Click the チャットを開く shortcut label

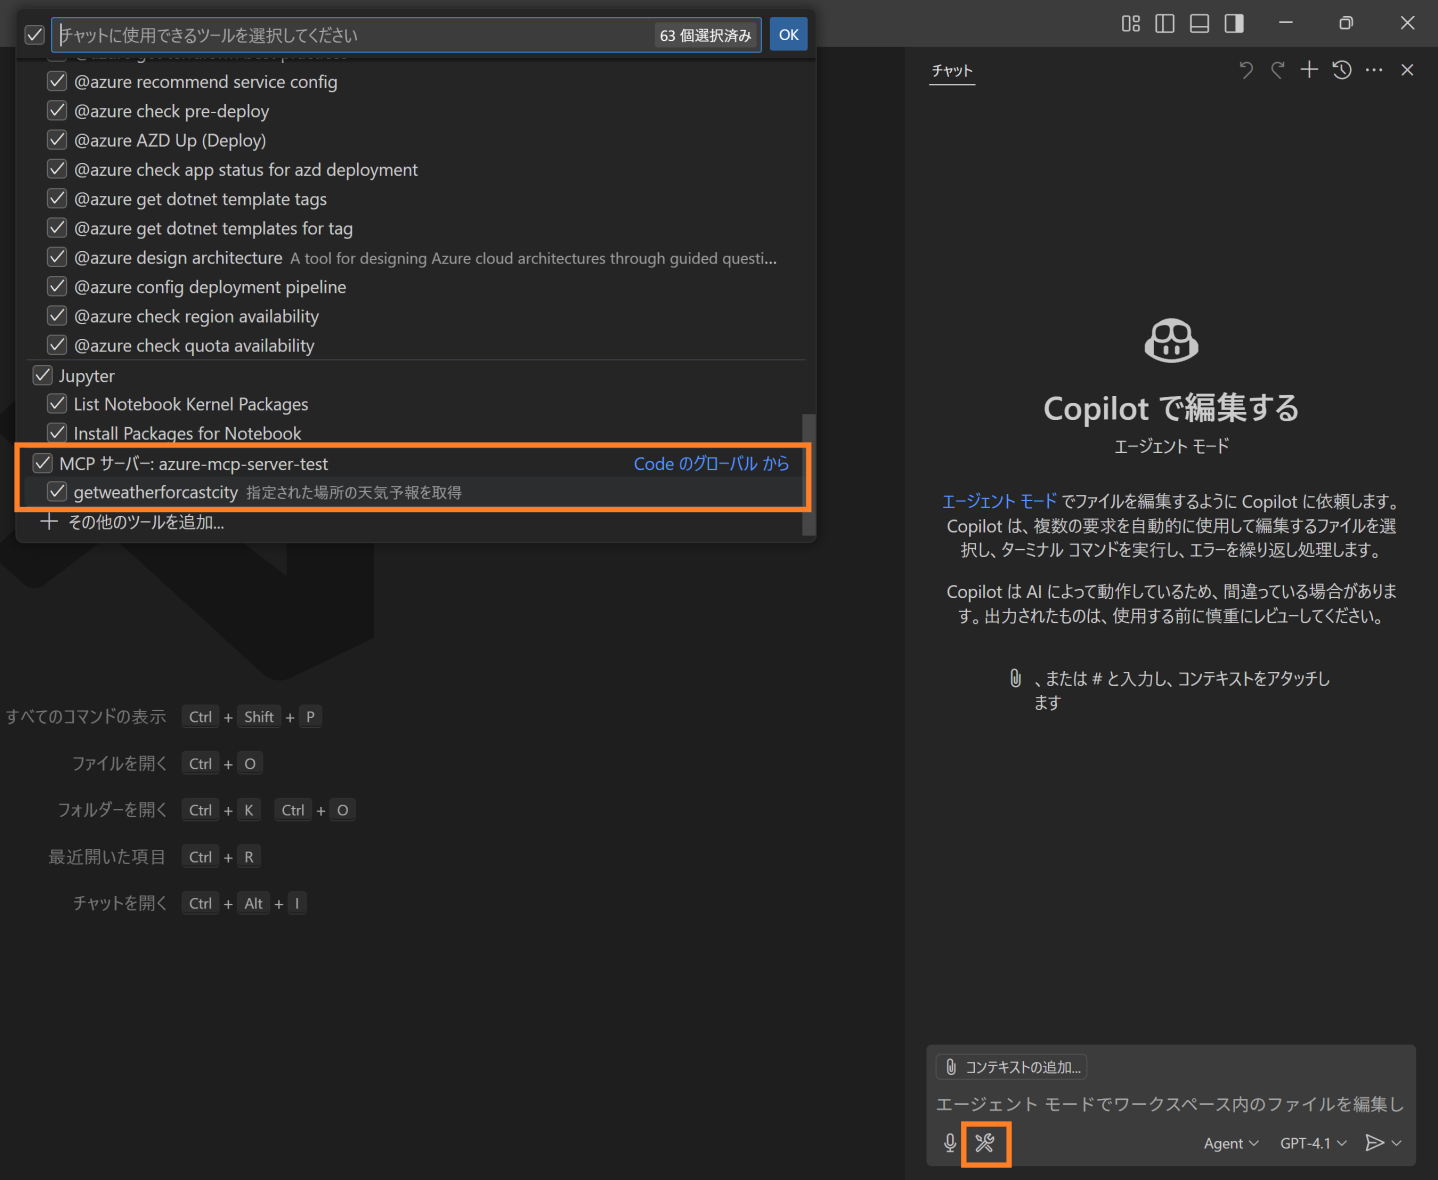tap(120, 903)
